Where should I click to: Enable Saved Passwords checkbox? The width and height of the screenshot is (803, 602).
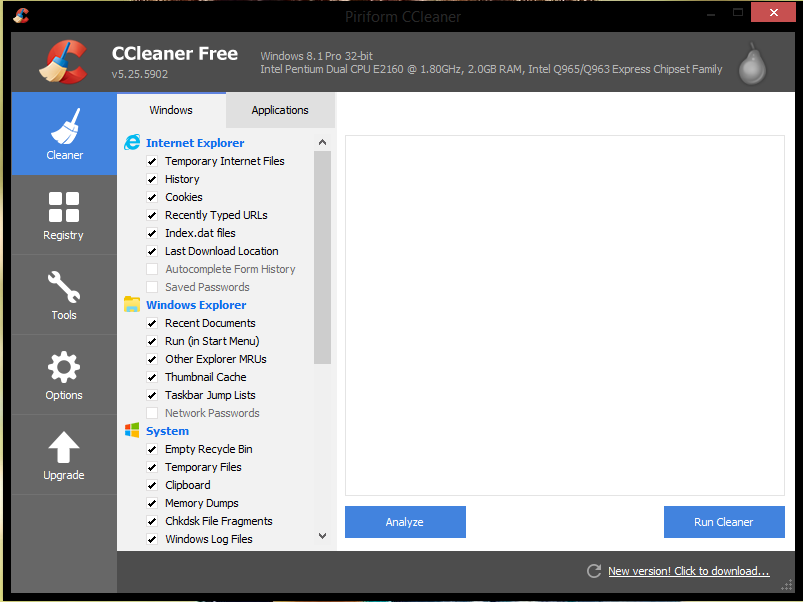pos(152,287)
